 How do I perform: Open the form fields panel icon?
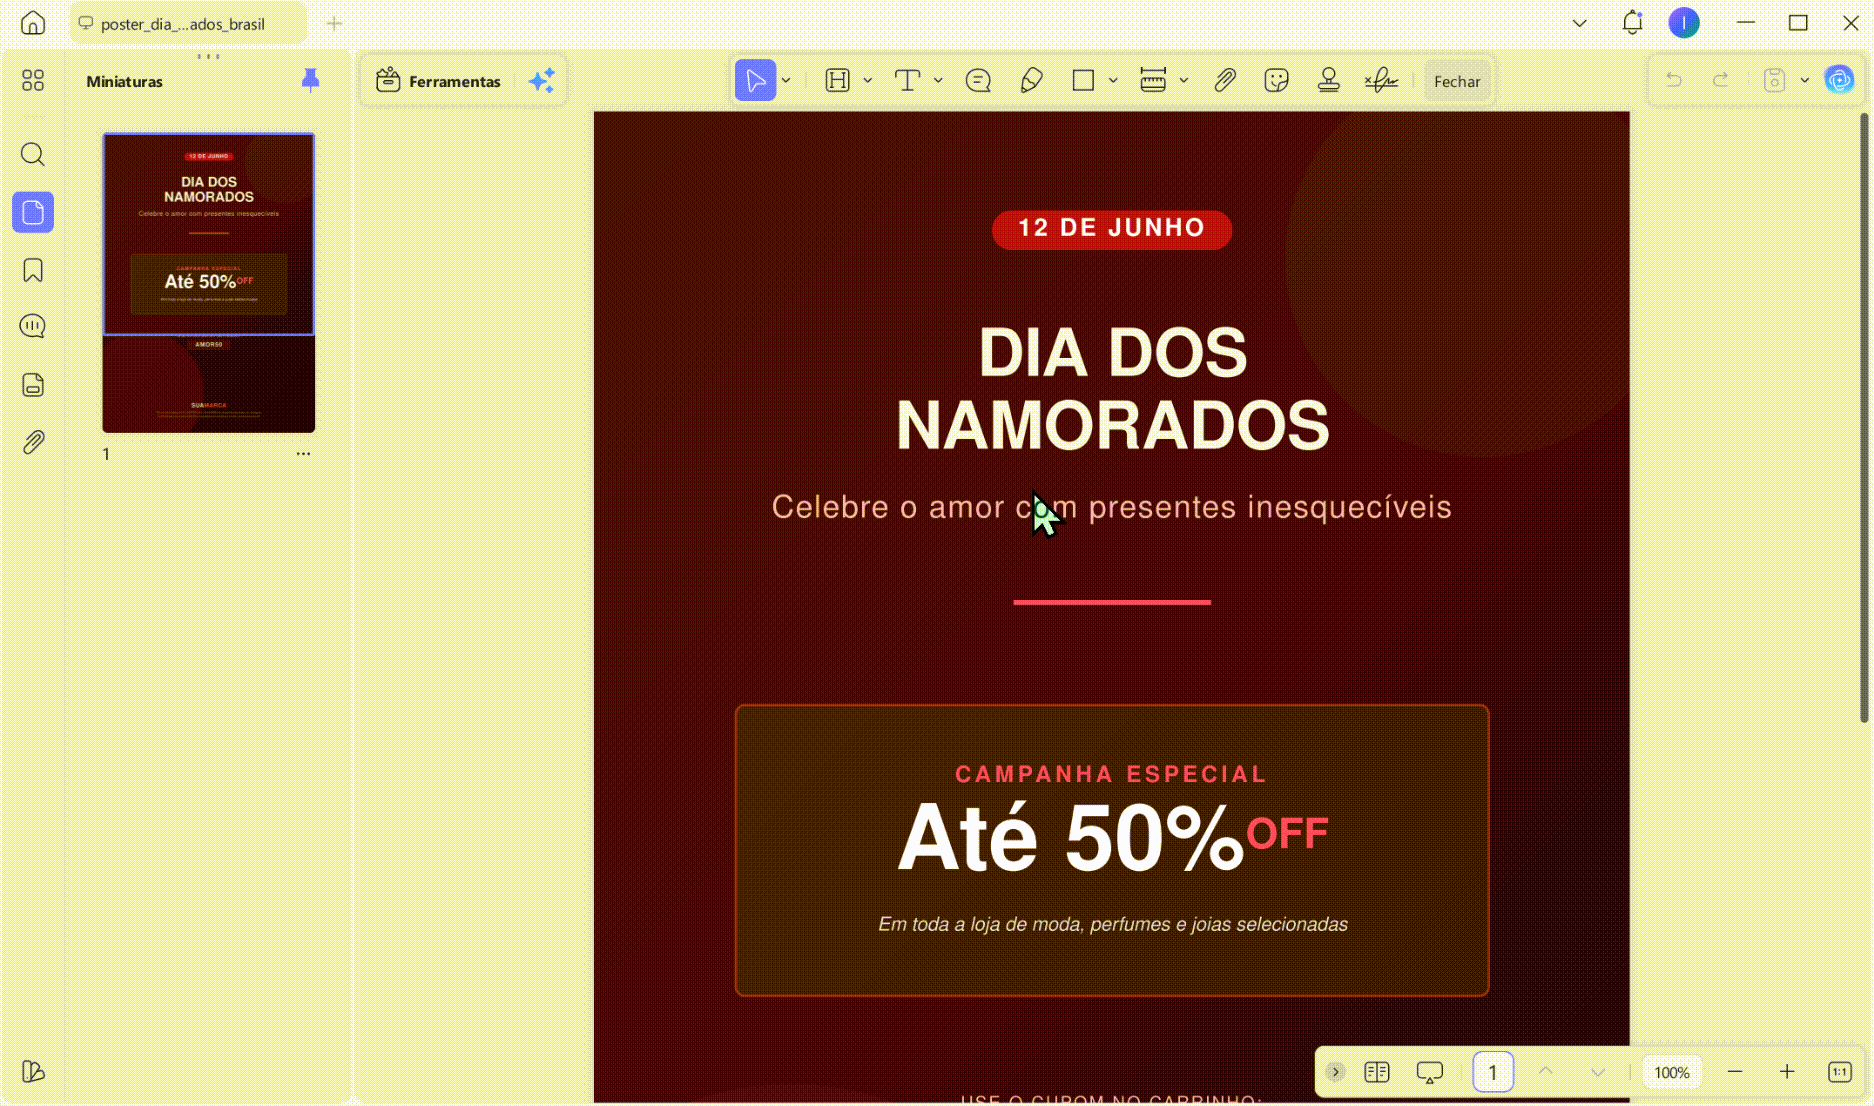tap(33, 385)
